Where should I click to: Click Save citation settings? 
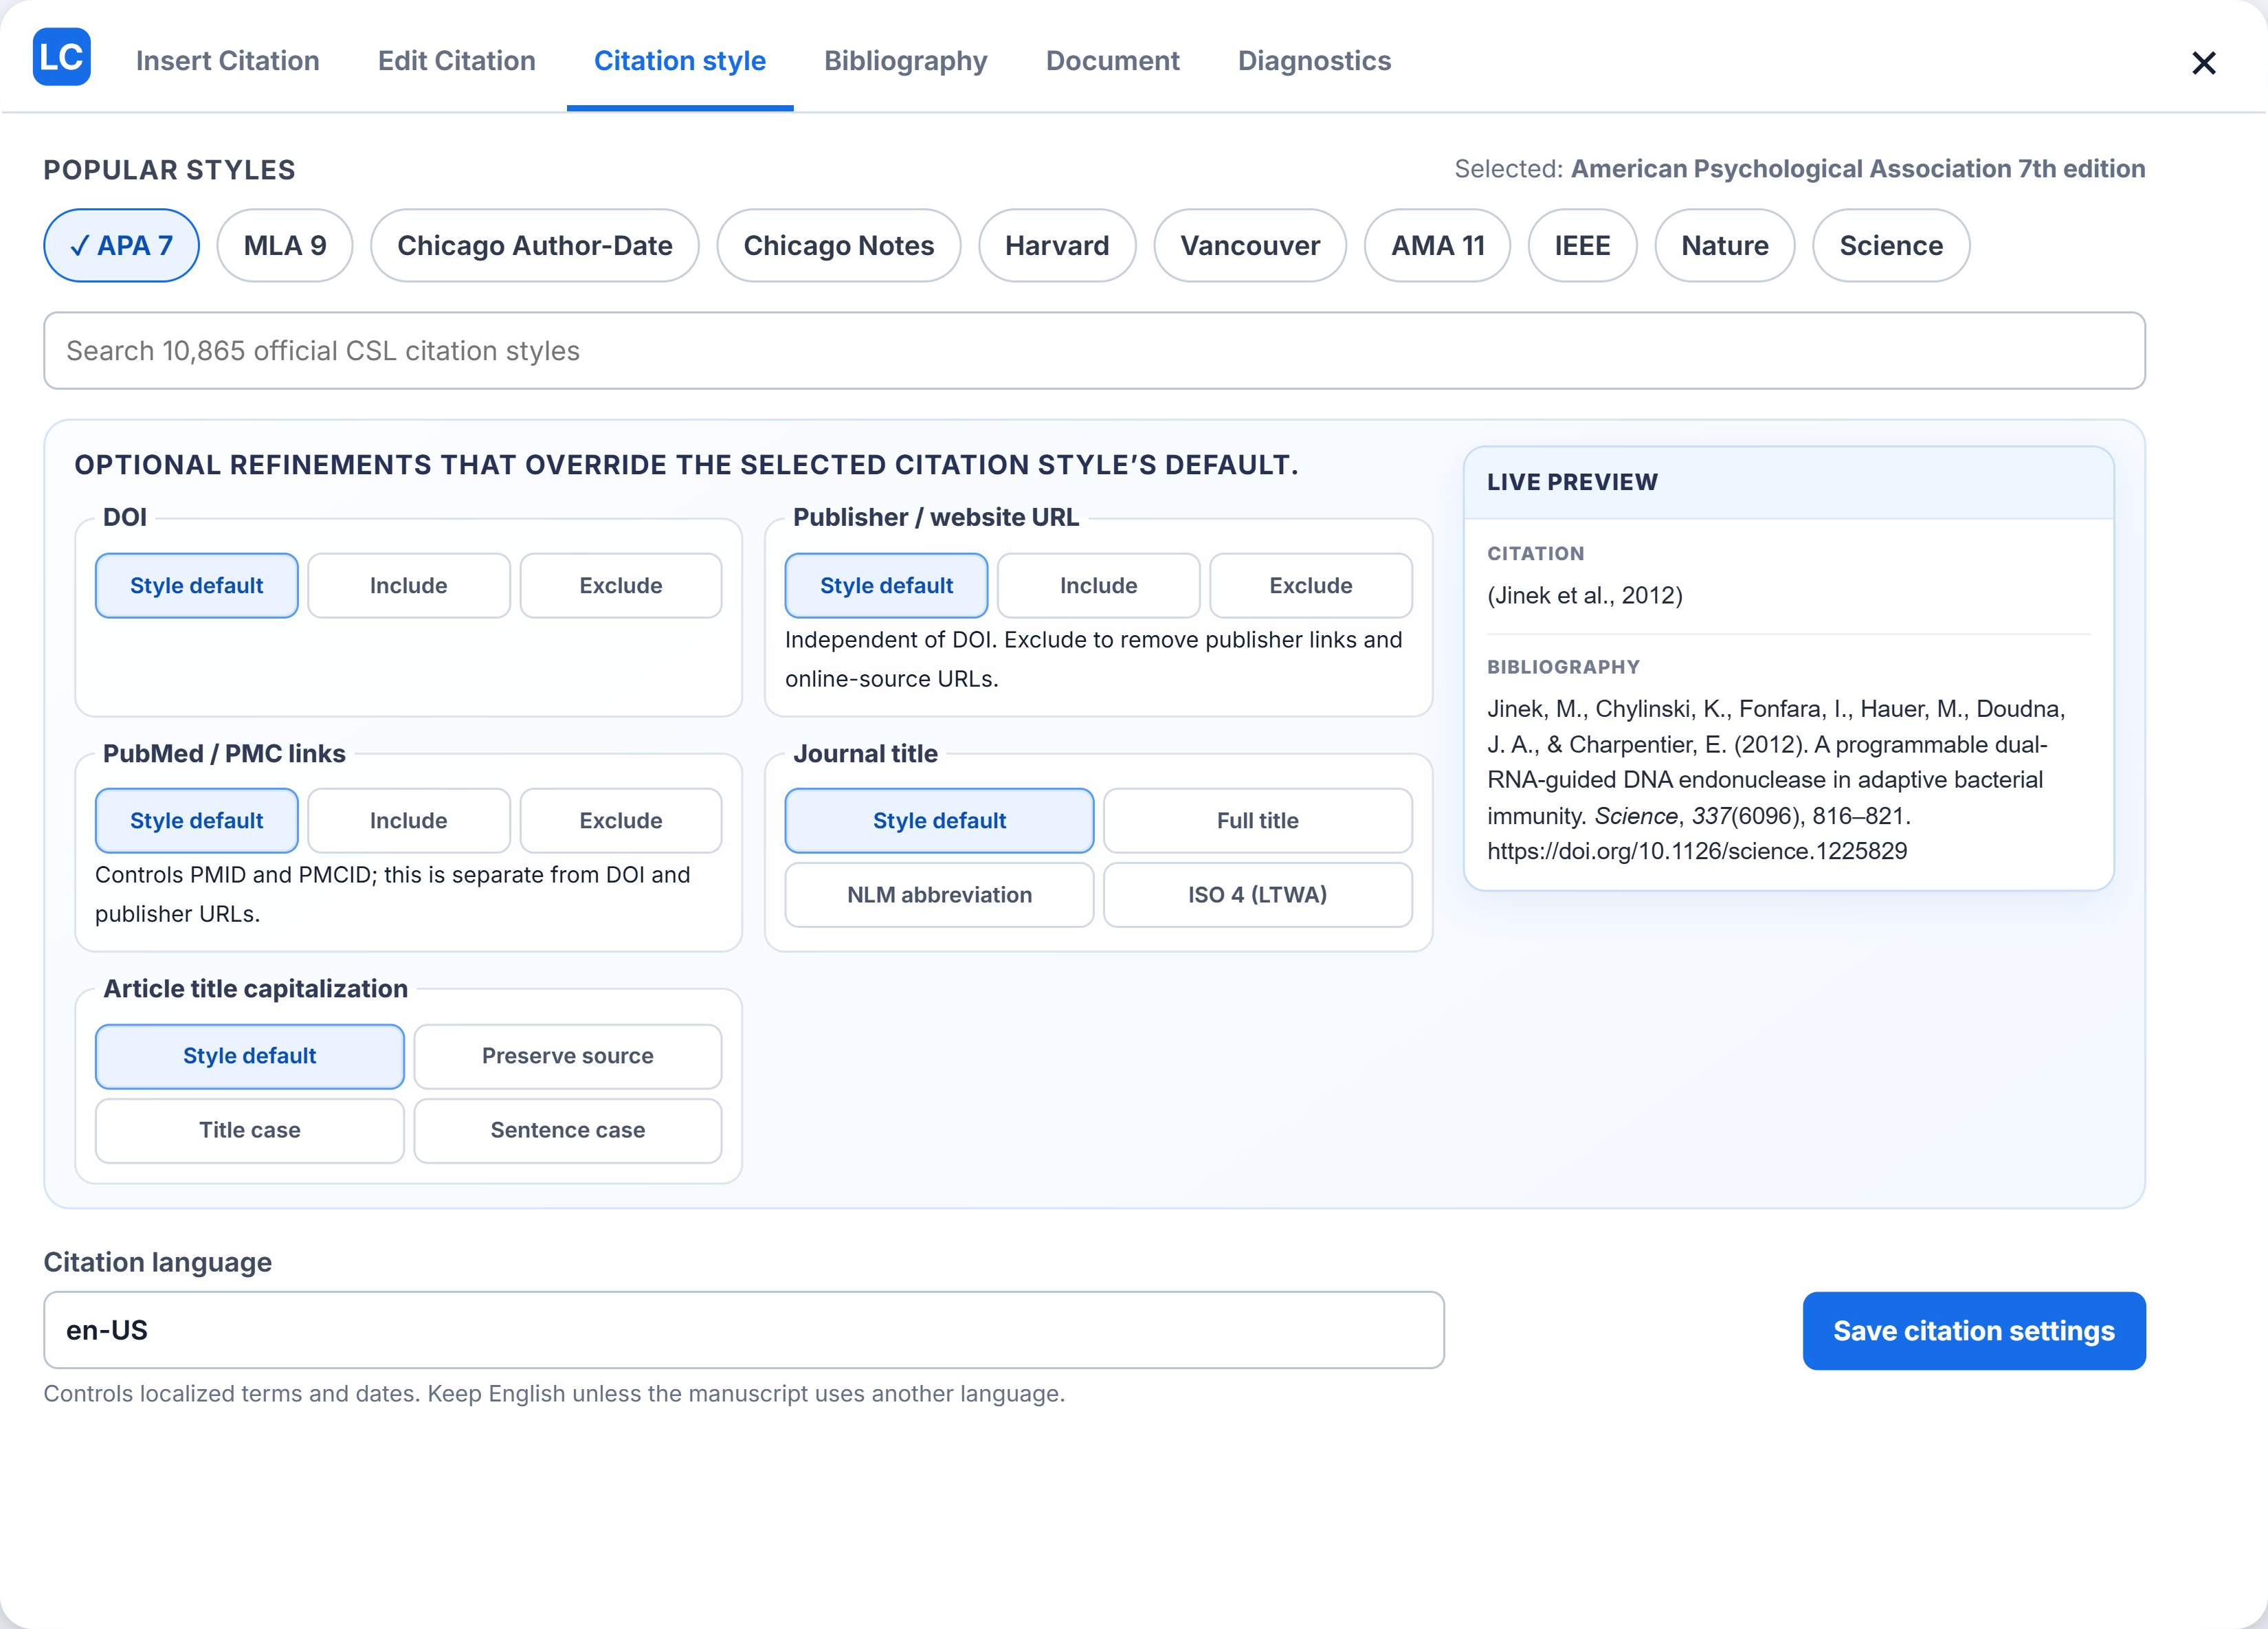1974,1331
